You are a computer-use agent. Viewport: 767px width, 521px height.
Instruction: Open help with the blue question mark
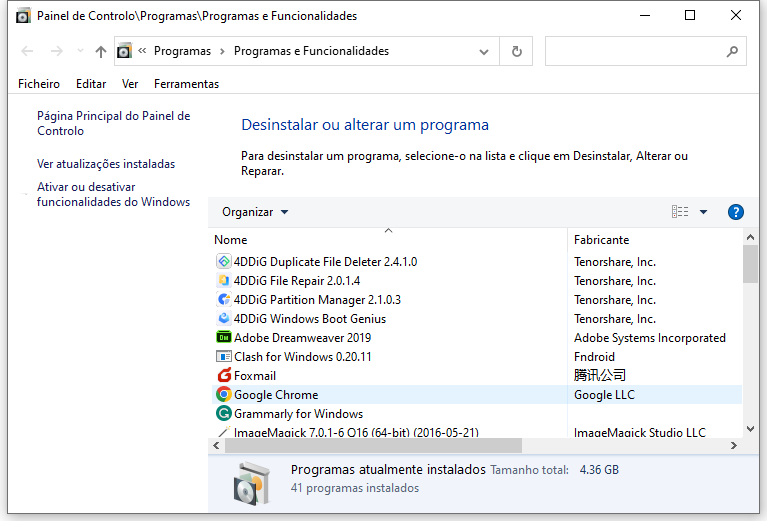click(x=736, y=212)
